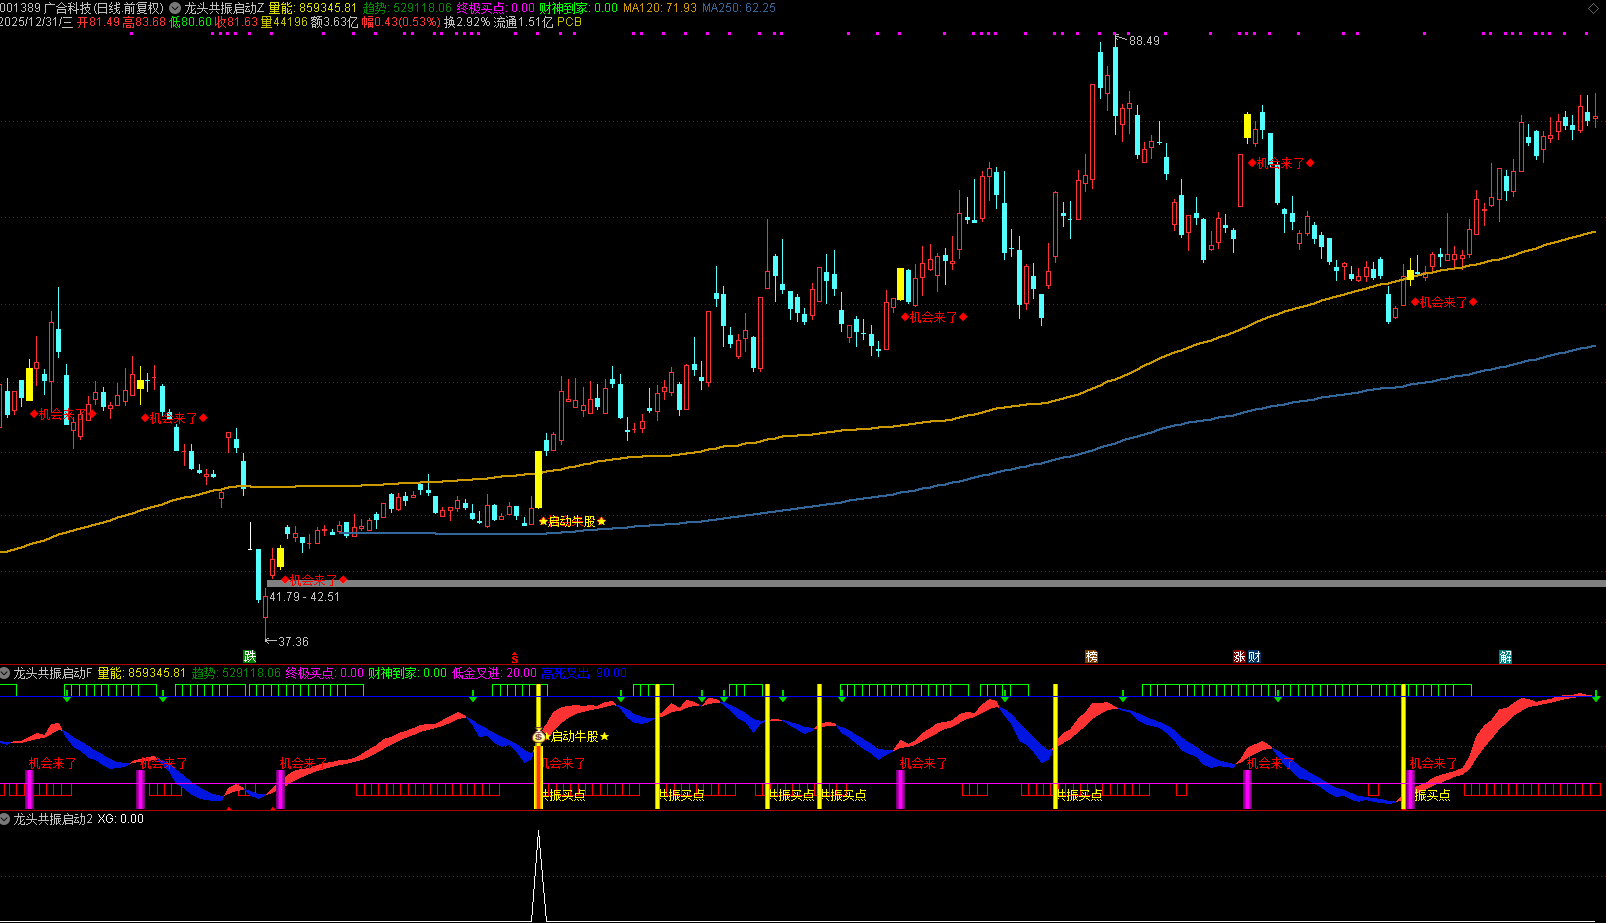Click the 幅0.43(0.53%) change value
1606x923 pixels.
pos(400,22)
